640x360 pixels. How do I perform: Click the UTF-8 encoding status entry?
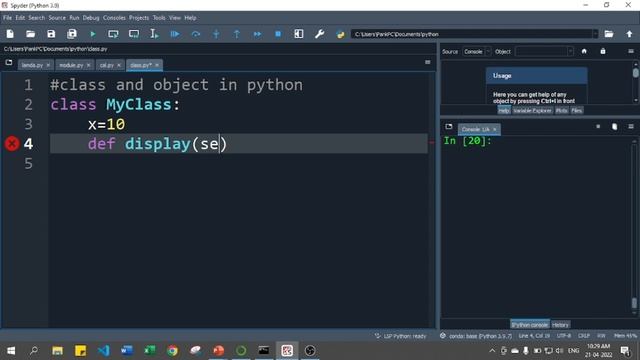564,336
